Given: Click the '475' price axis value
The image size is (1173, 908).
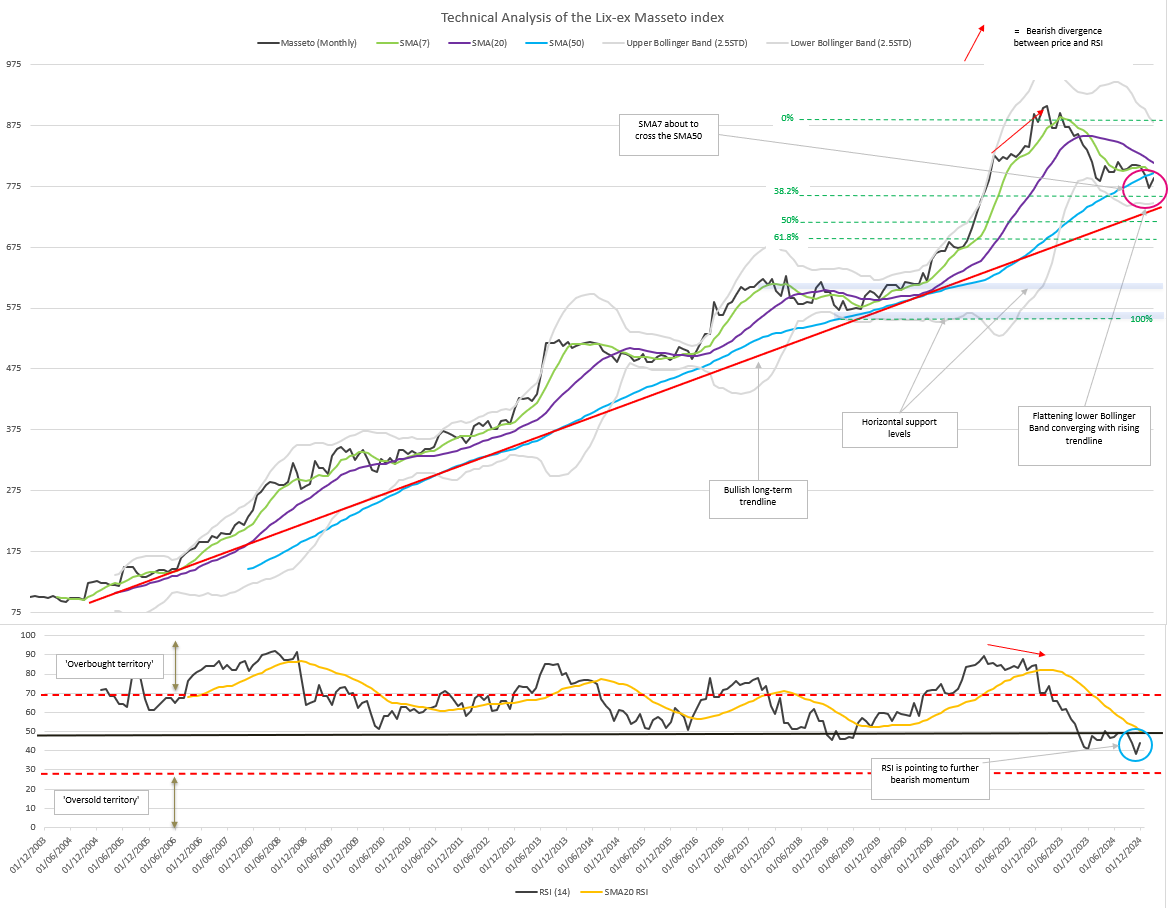Looking at the screenshot, I should click(x=14, y=369).
